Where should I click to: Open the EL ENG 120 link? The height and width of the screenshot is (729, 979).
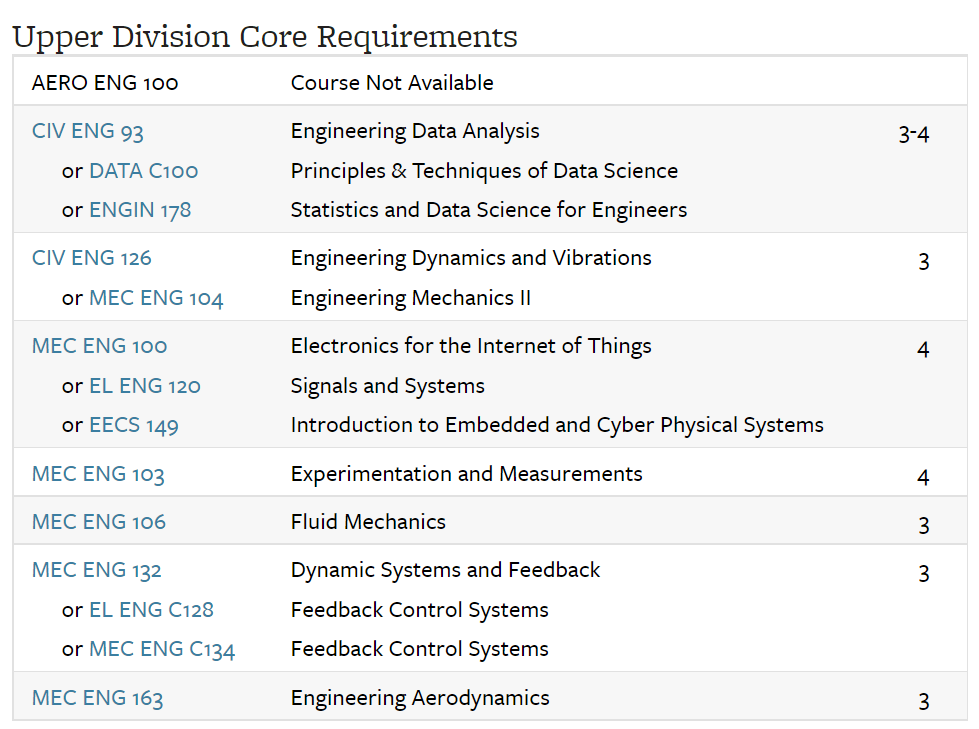pos(145,386)
